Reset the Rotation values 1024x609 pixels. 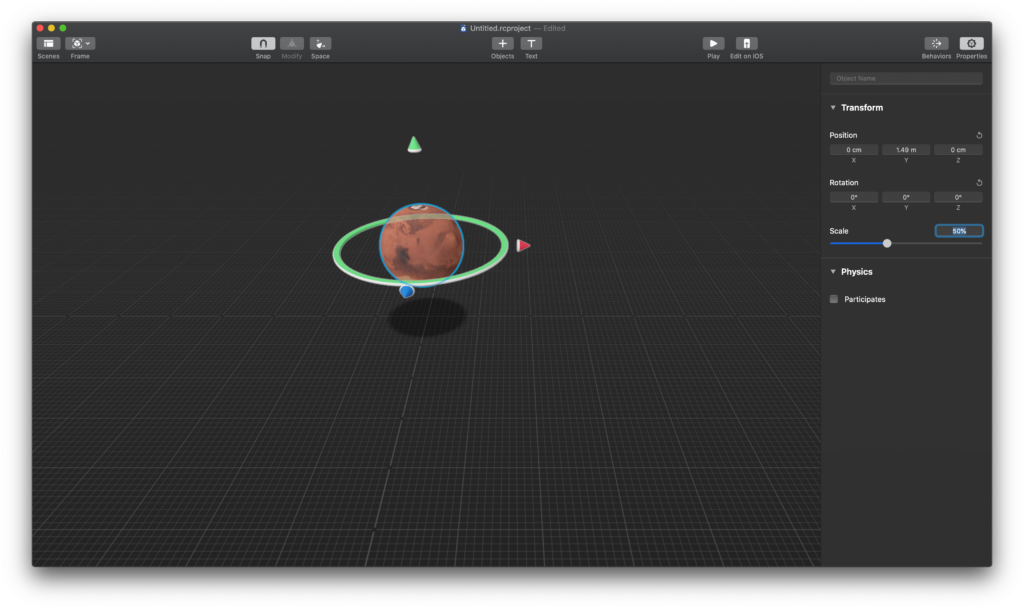[x=979, y=183]
